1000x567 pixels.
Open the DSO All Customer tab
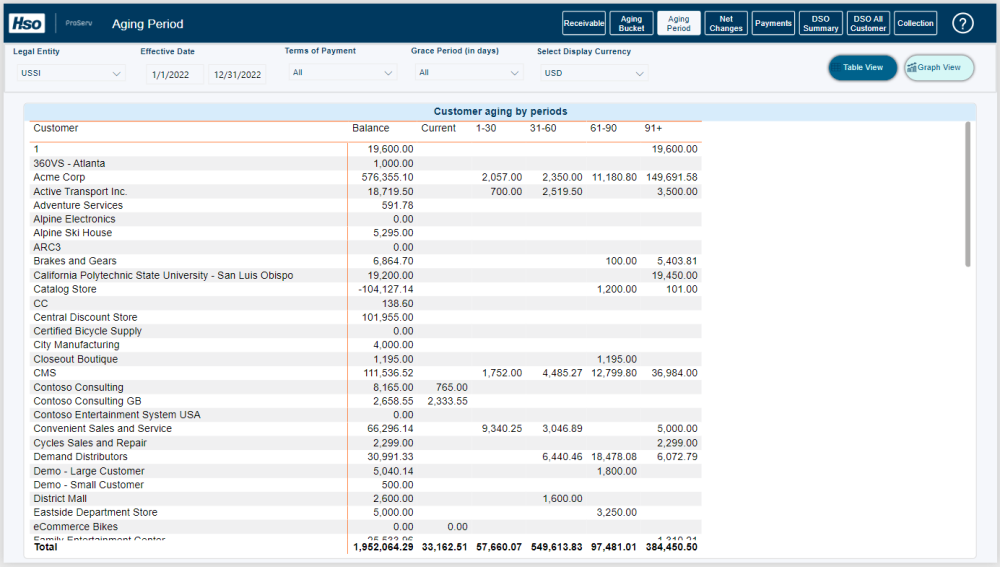868,23
